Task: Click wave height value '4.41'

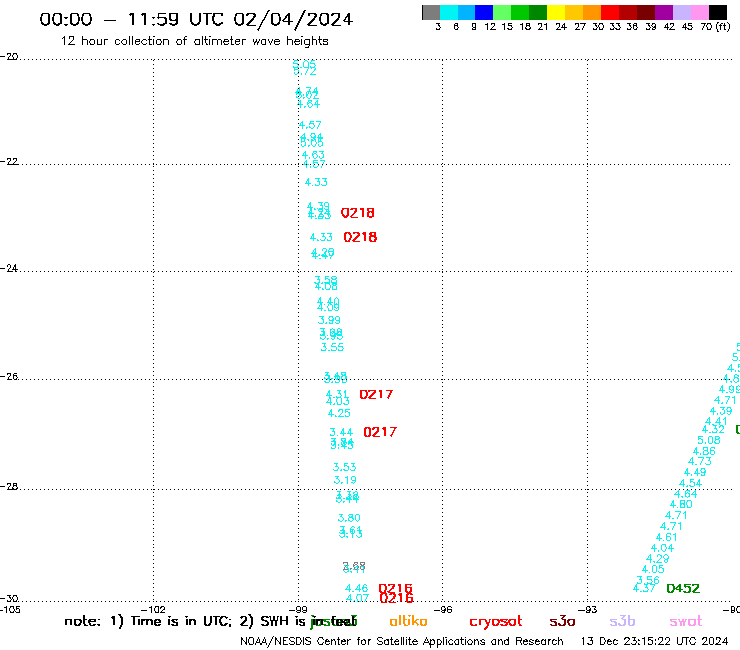Action: click(716, 422)
